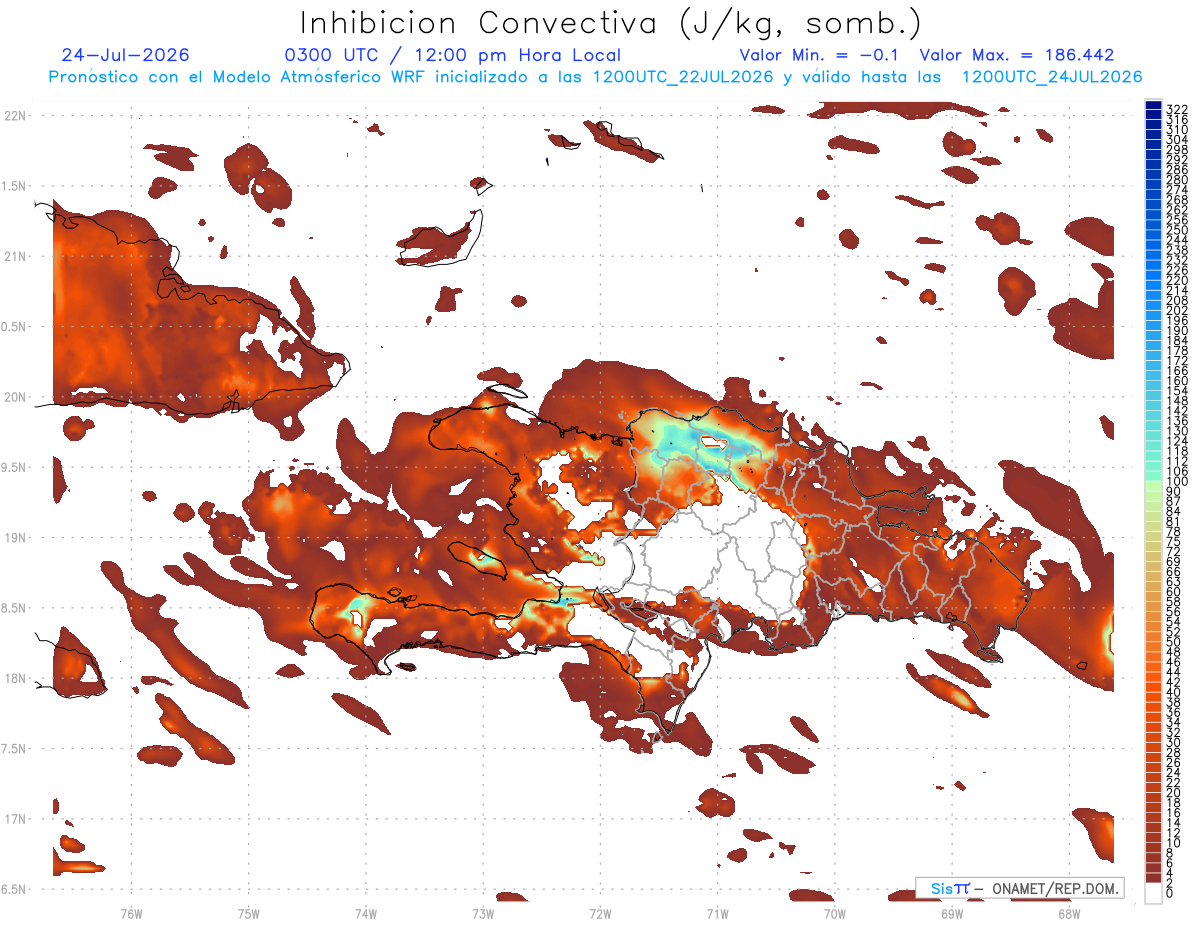The image size is (1200, 927).
Task: Click the '69W' longitude label
Action: click(x=952, y=912)
